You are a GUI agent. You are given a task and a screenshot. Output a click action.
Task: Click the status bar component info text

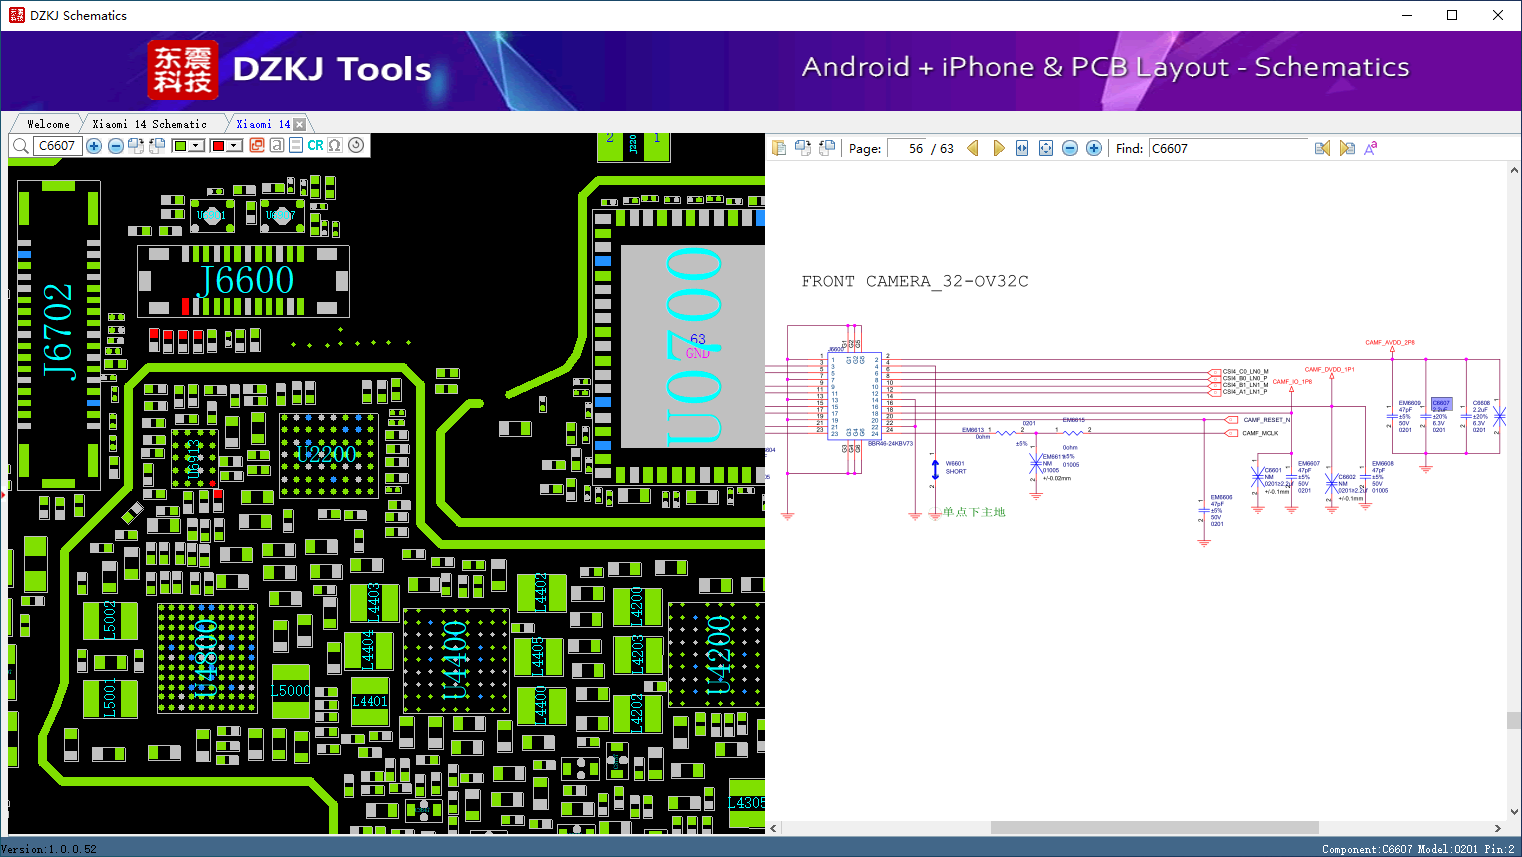coord(1418,849)
